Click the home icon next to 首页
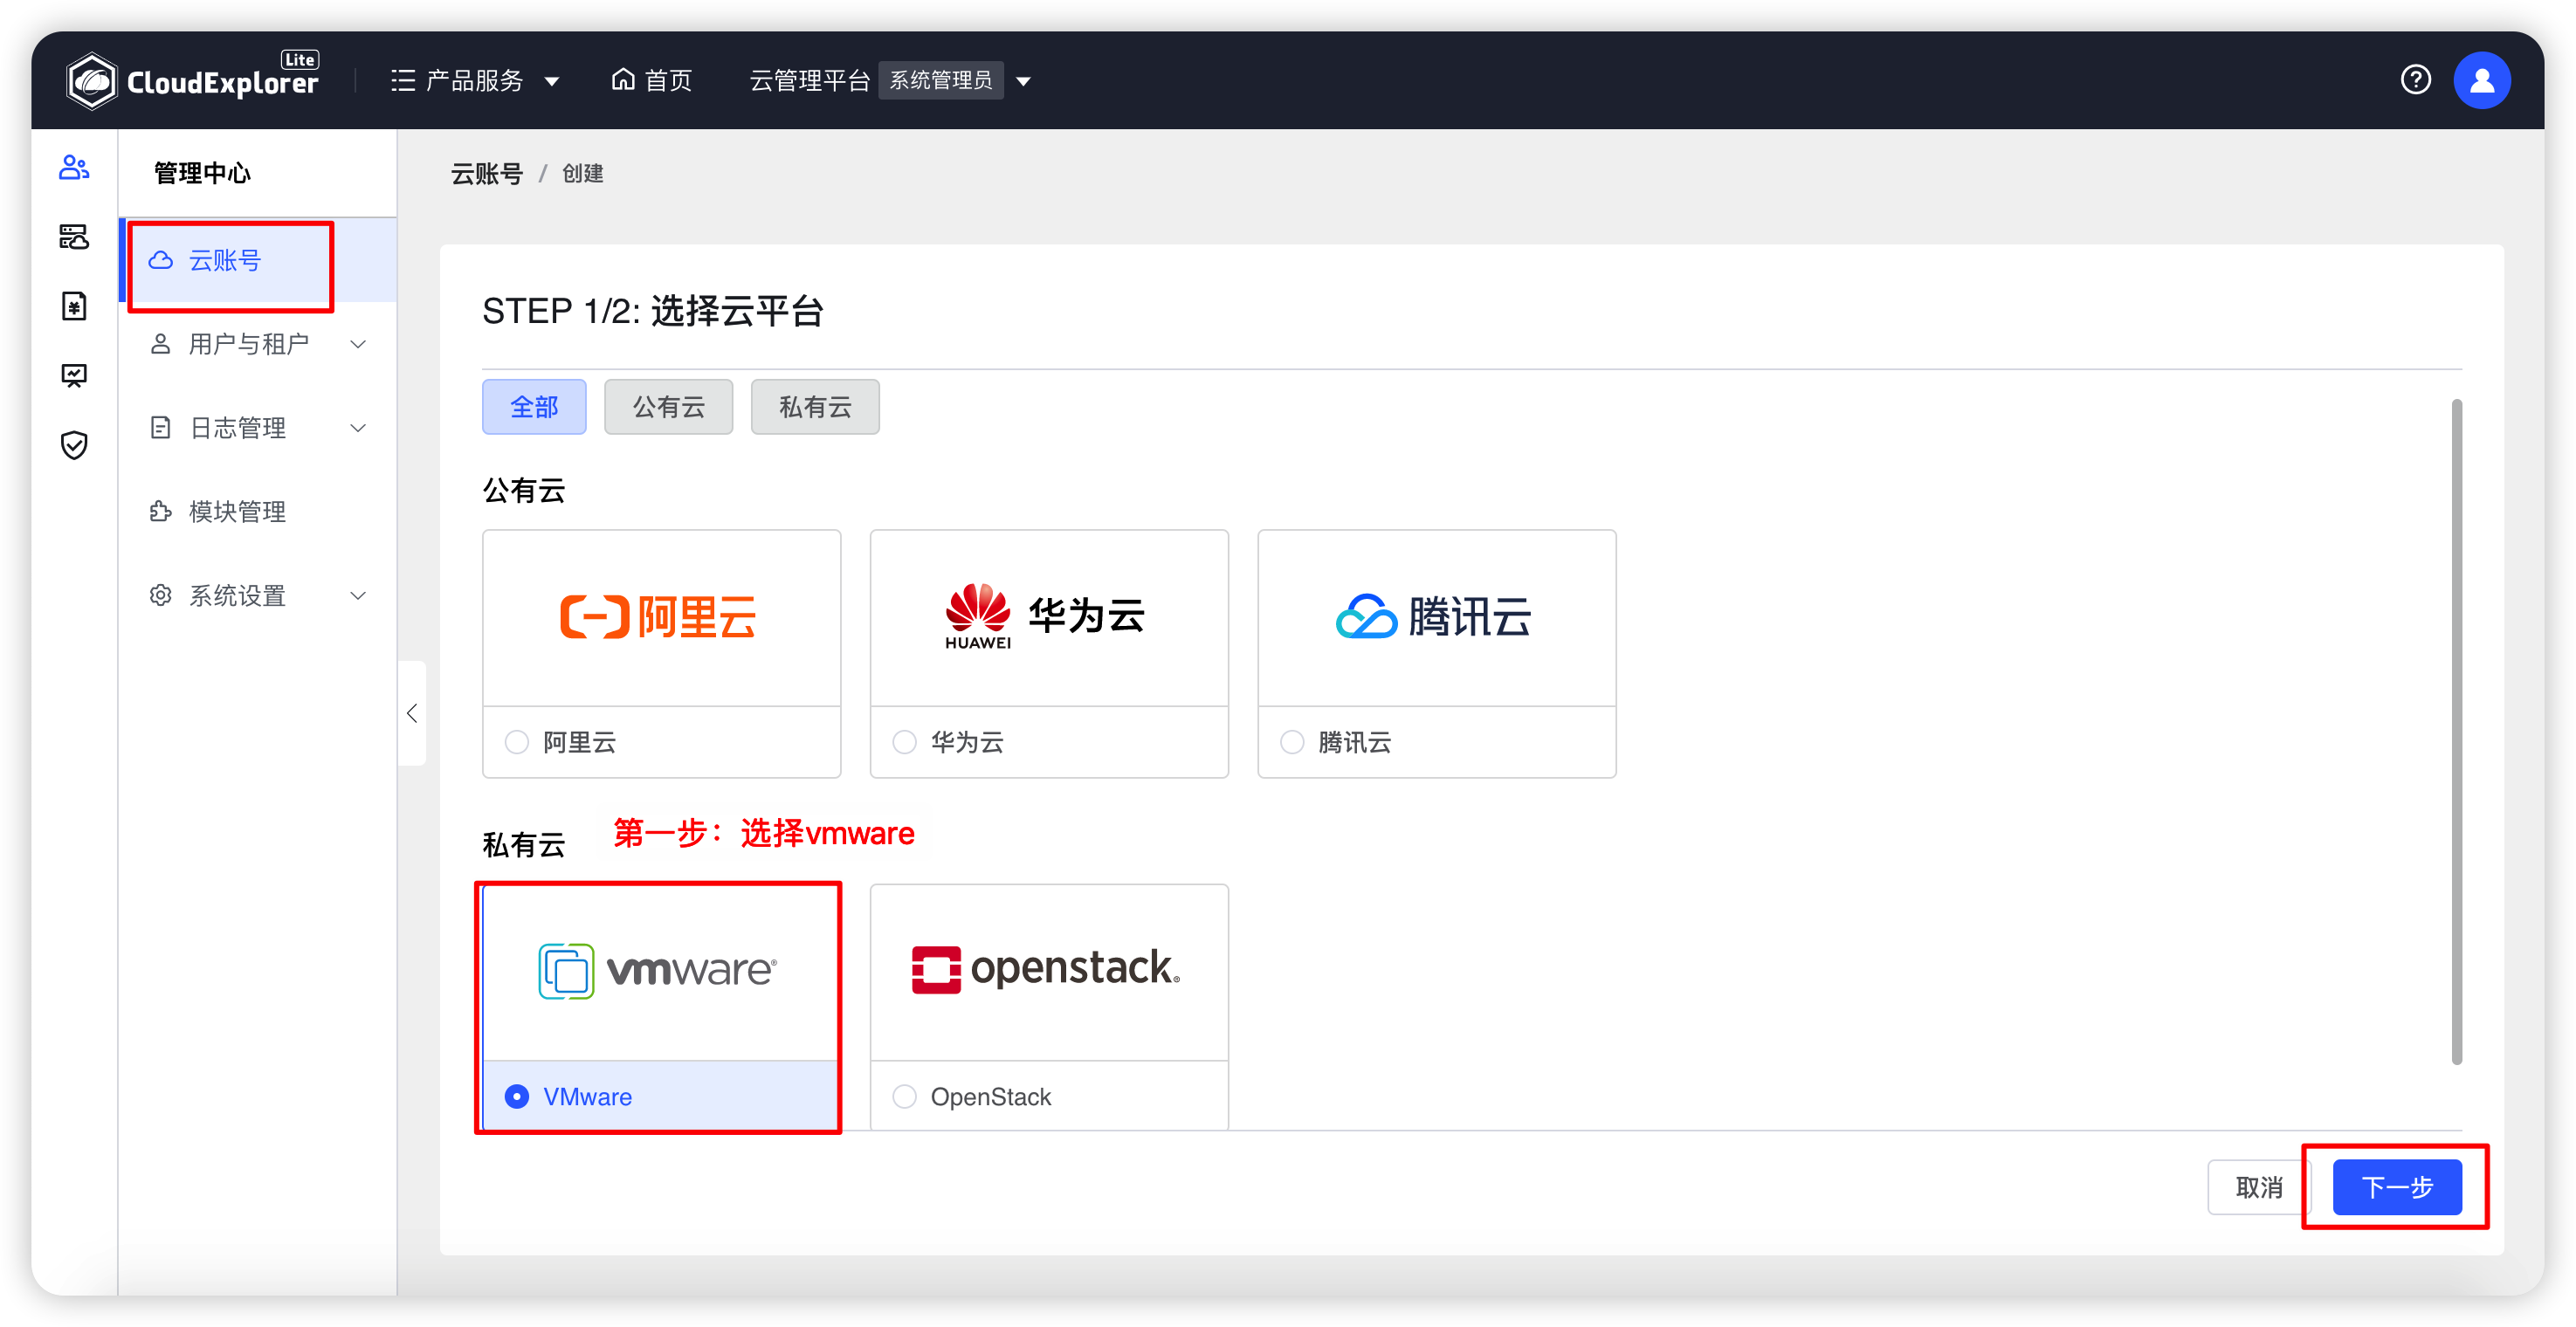The image size is (2576, 1327). 623,79
